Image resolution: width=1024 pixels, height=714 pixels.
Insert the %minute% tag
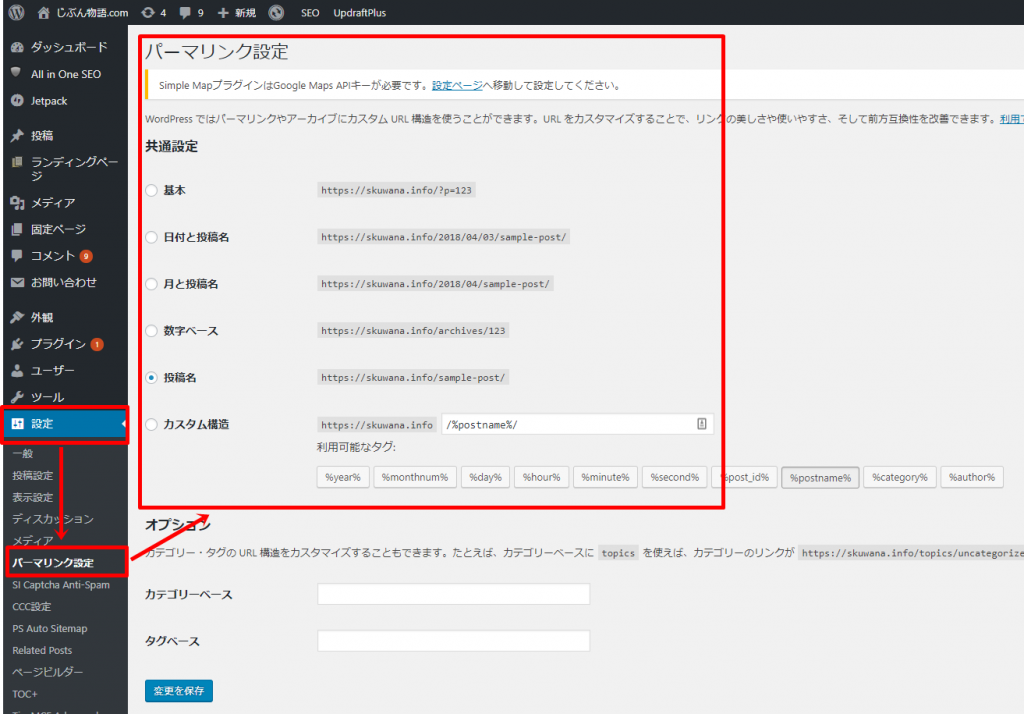[605, 478]
